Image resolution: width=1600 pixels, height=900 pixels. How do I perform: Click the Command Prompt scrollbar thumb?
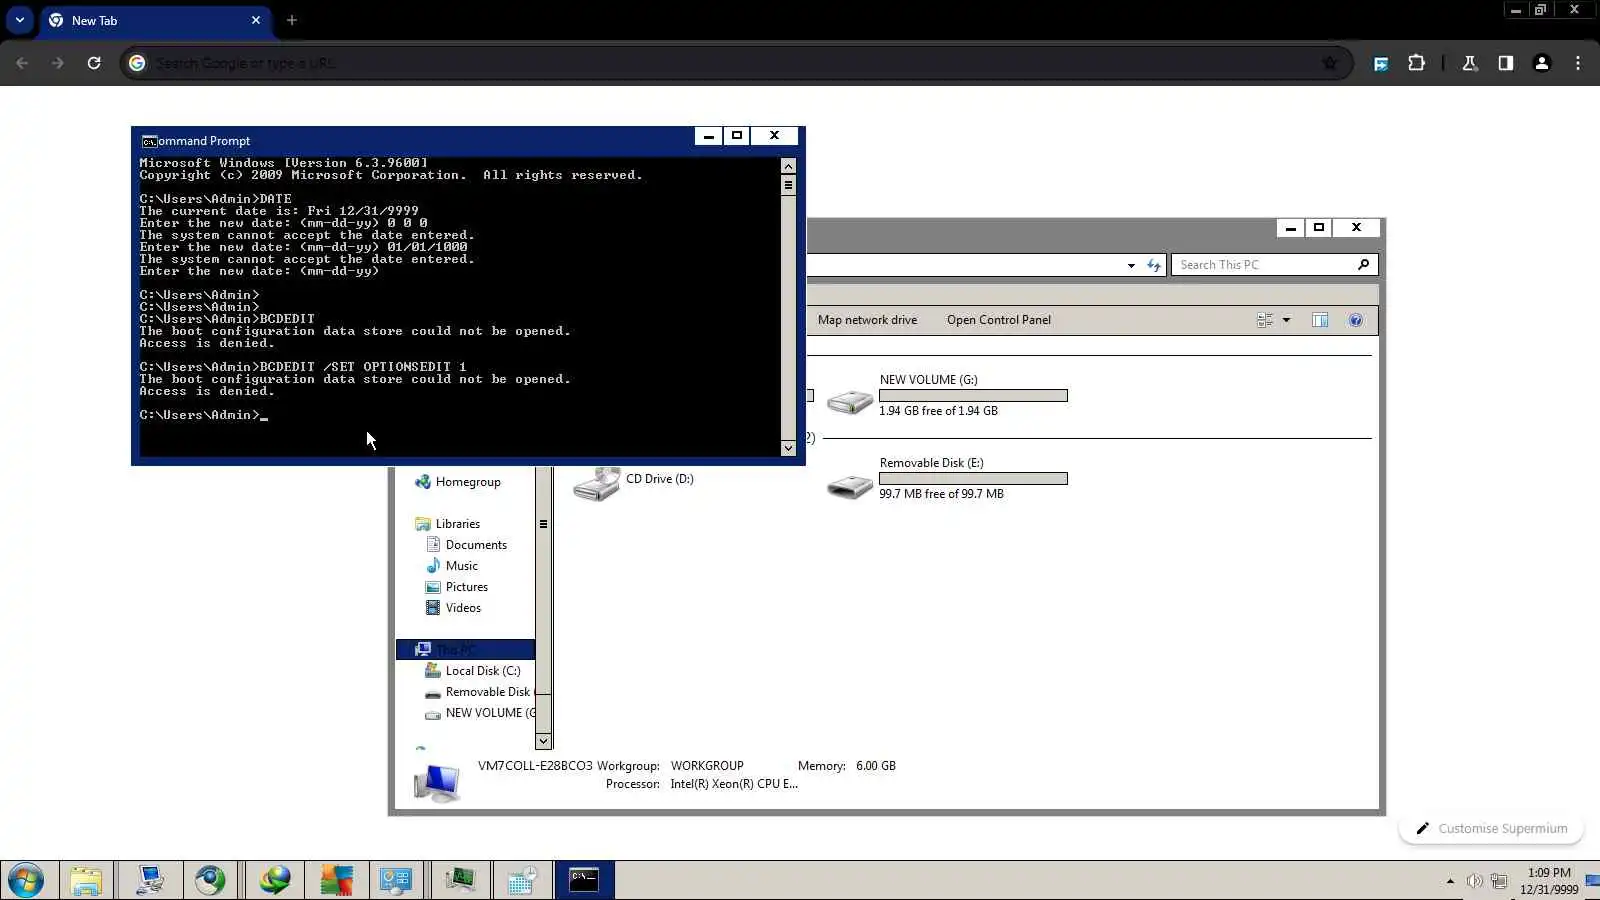[788, 185]
